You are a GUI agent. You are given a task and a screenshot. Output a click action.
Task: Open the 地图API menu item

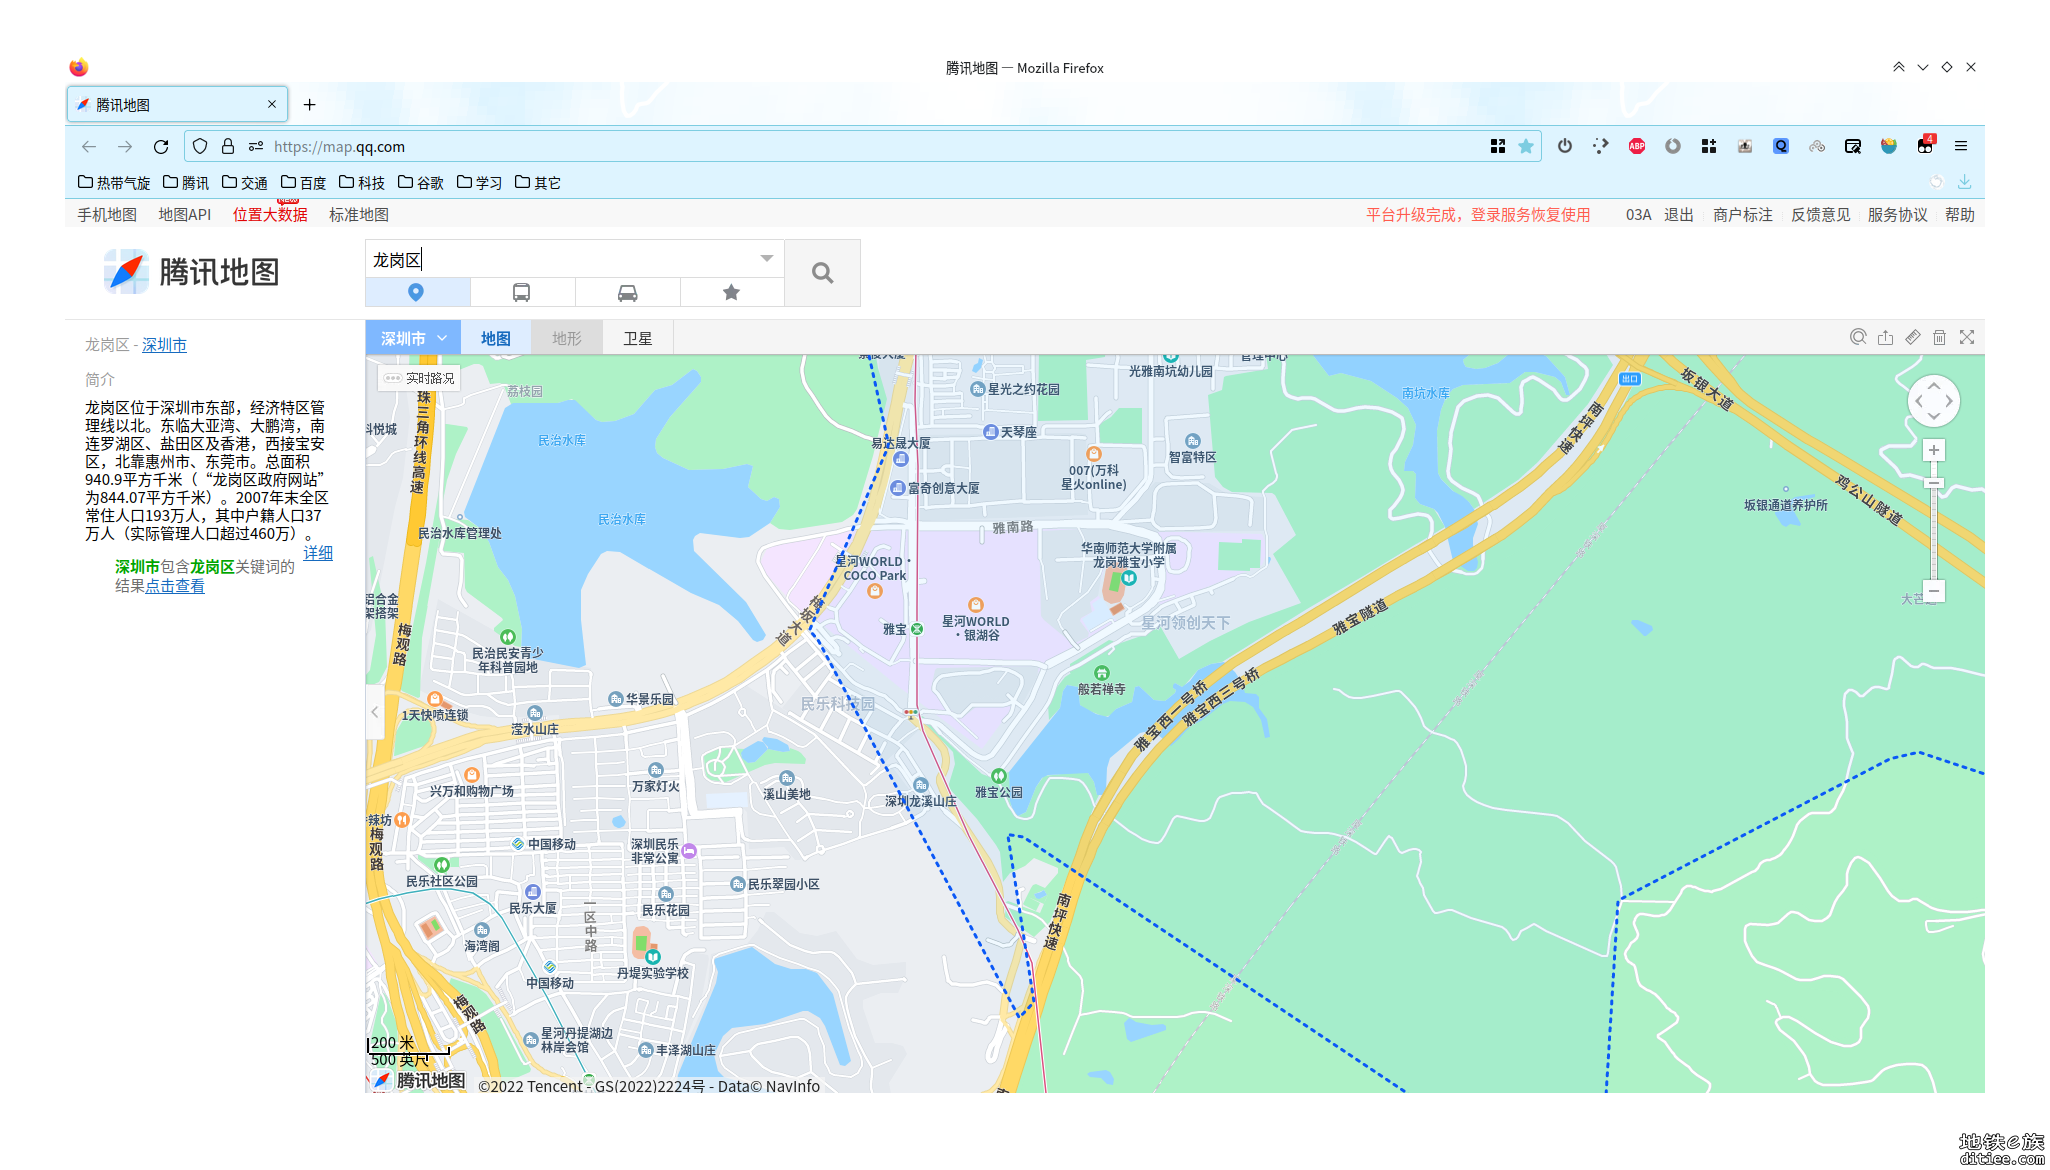(185, 215)
